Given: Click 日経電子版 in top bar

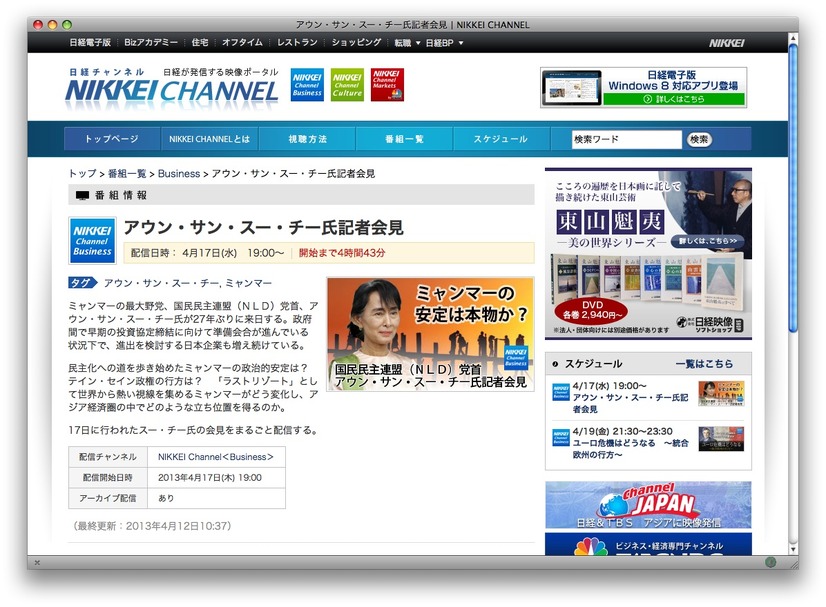Looking at the screenshot, I should [90, 43].
